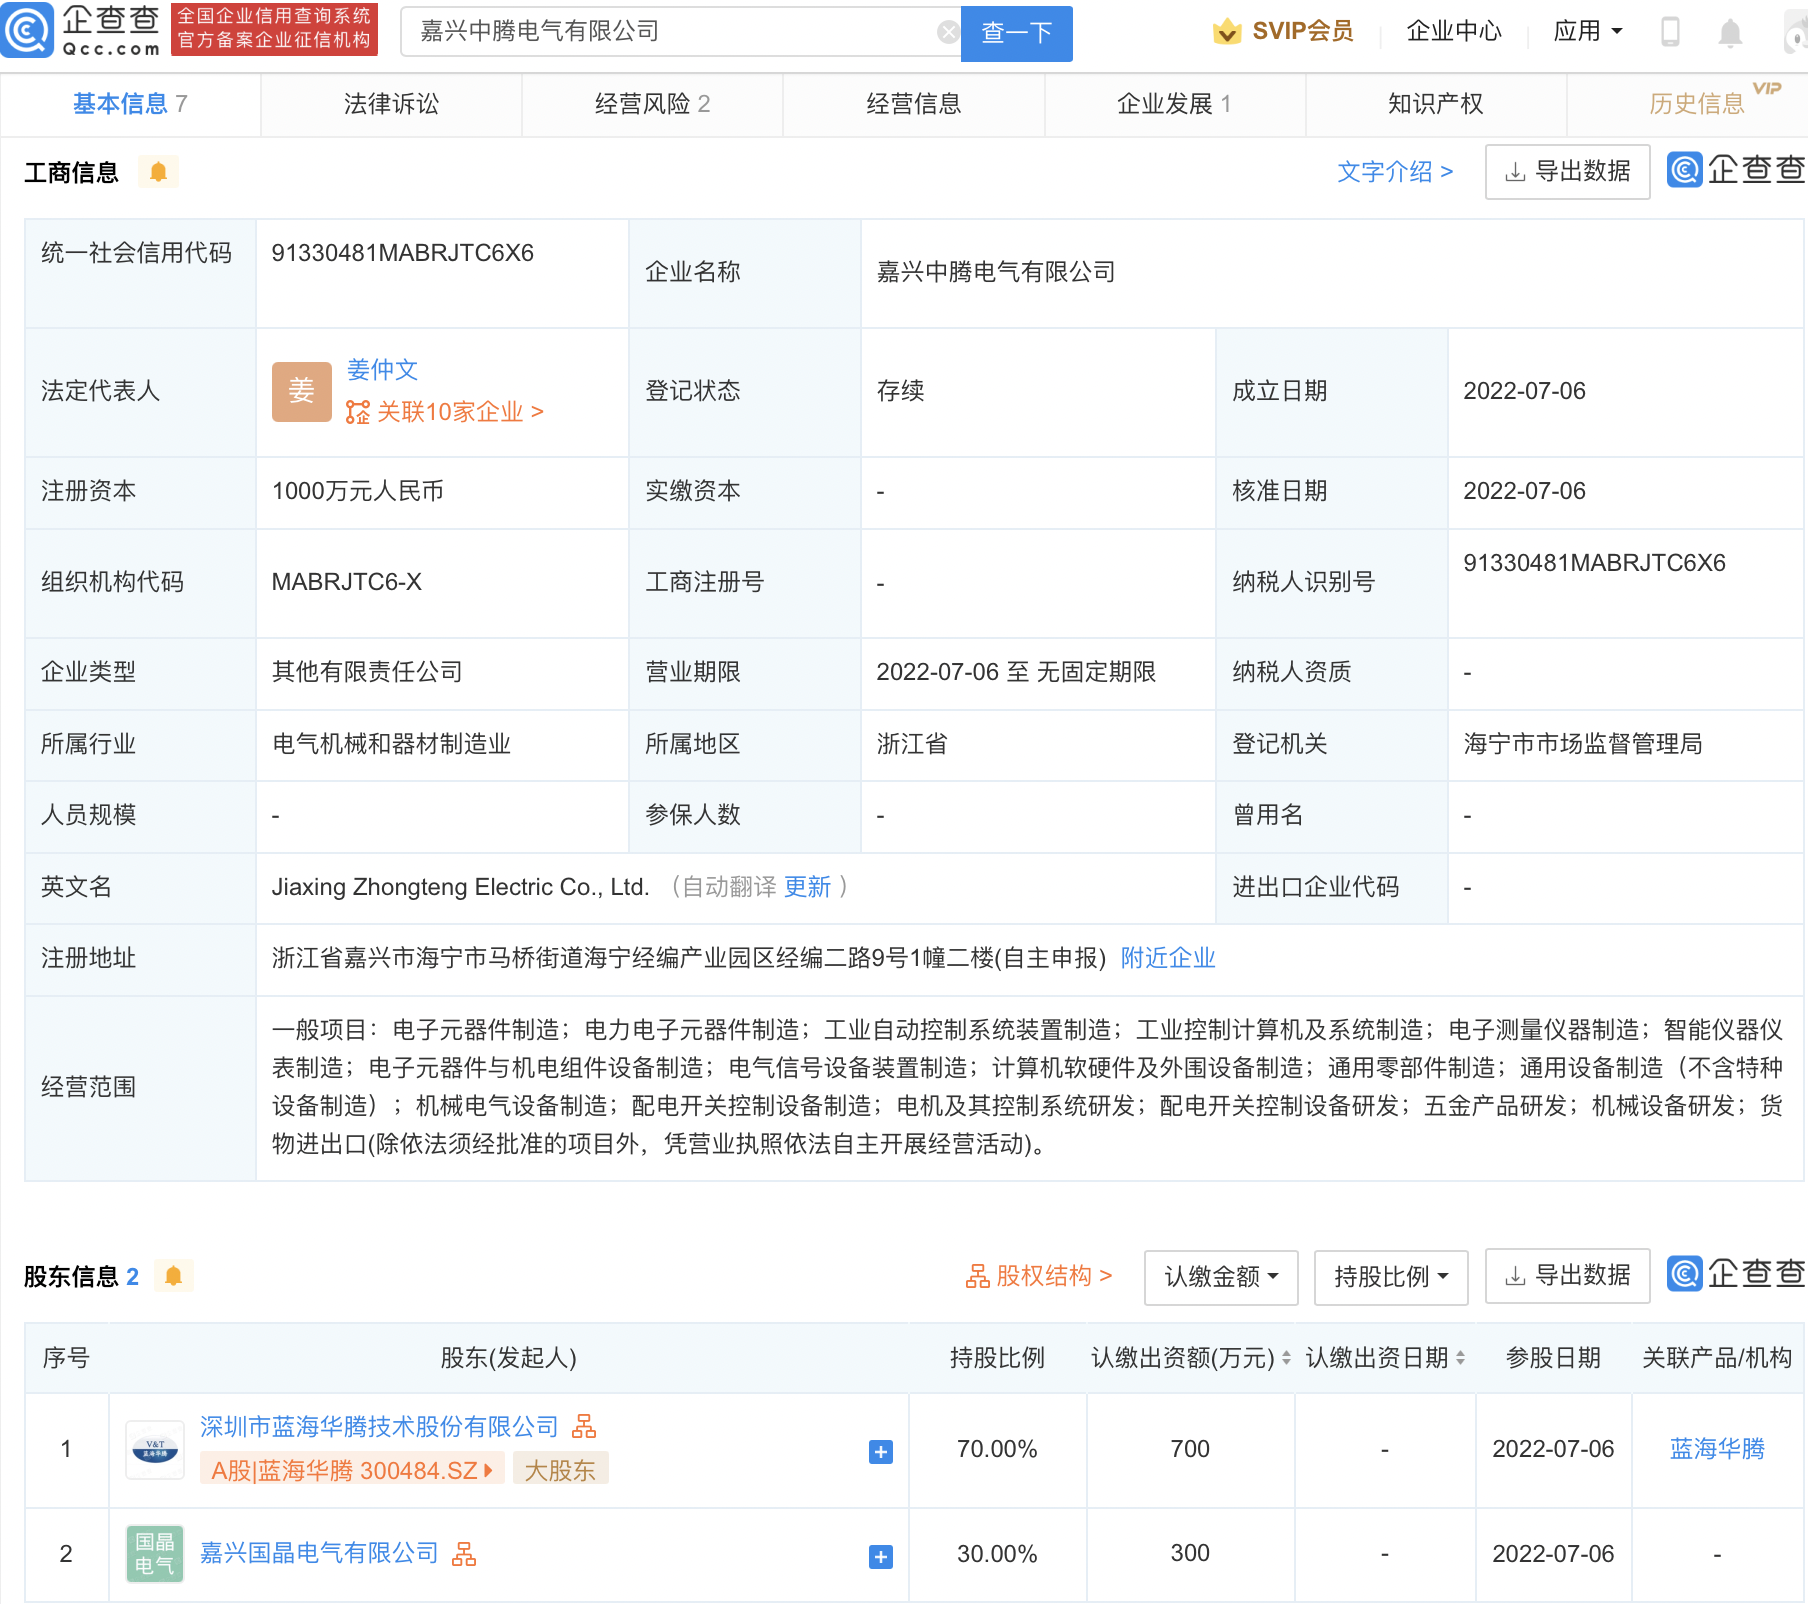Open the mobile app icon near notifications
The width and height of the screenshot is (1808, 1604).
1669,31
